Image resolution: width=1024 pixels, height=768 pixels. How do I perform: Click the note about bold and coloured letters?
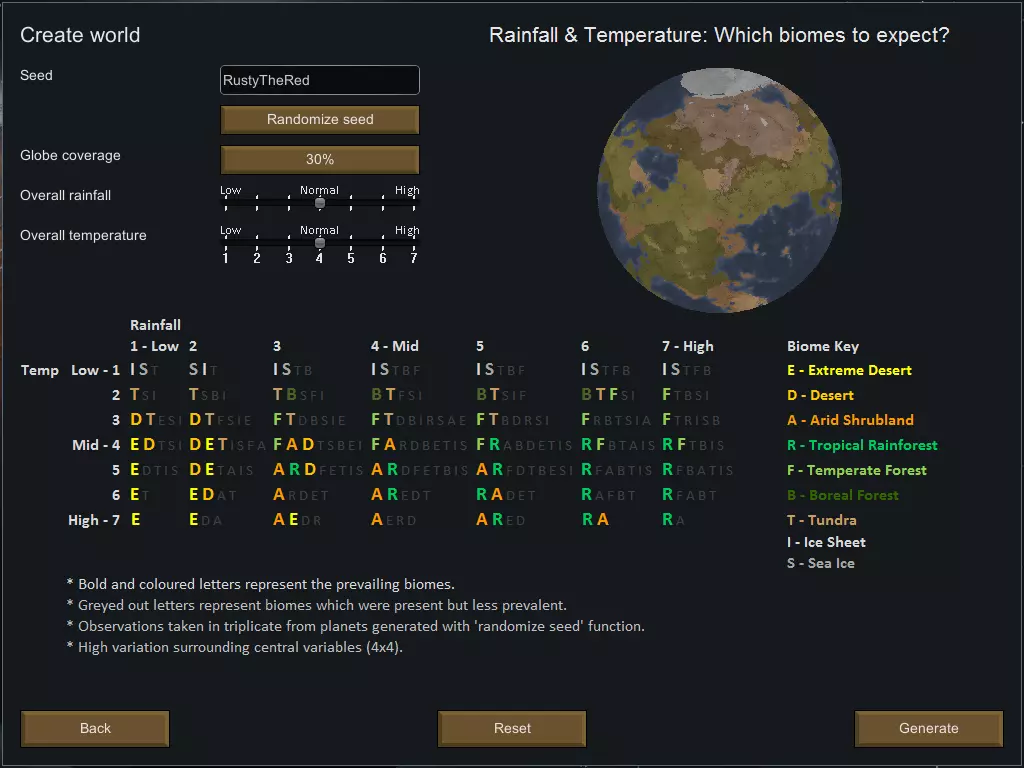261,584
